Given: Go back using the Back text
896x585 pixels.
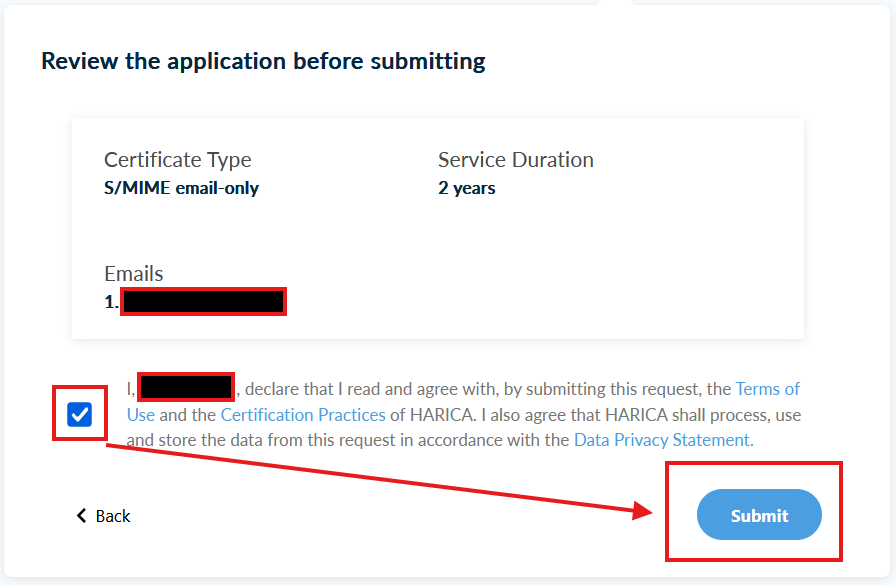Looking at the screenshot, I should pos(113,516).
